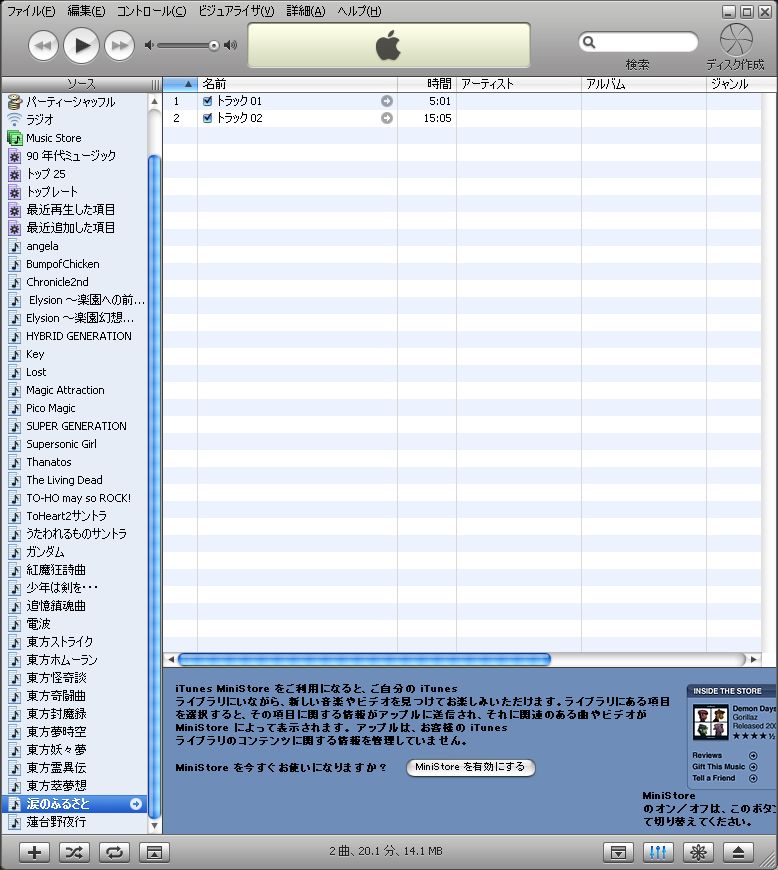
Task: Click the Reviews link in MiniStore
Action: (707, 755)
